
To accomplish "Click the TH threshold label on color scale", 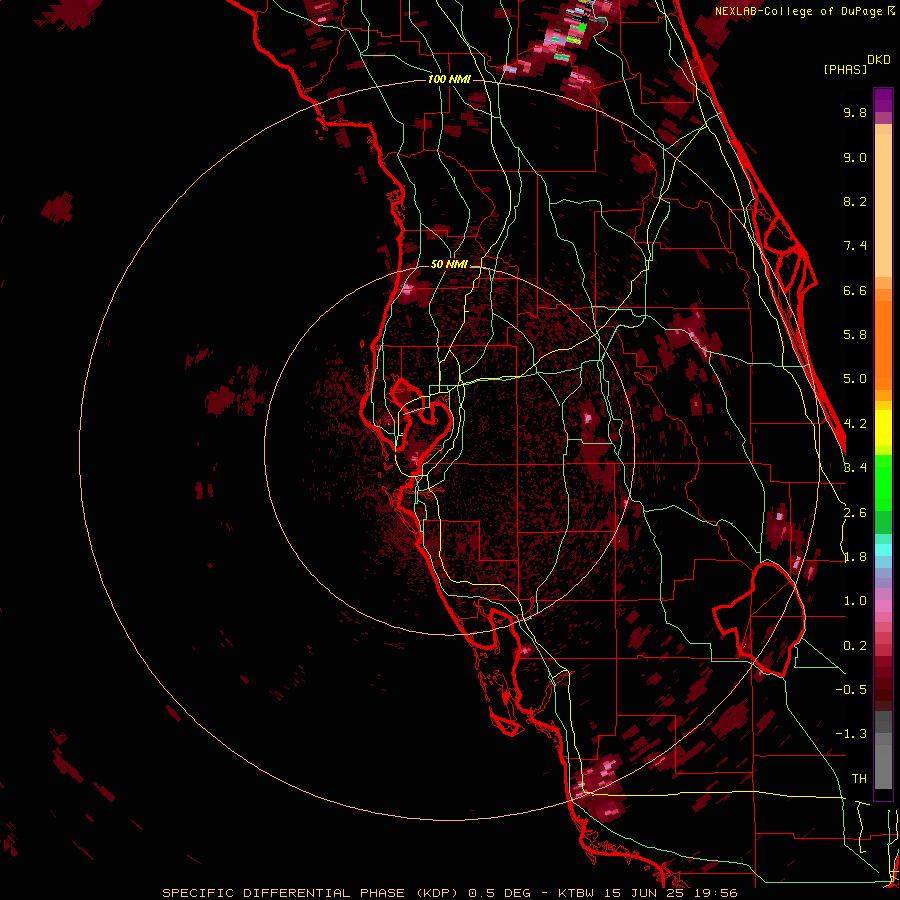I will 859,779.
